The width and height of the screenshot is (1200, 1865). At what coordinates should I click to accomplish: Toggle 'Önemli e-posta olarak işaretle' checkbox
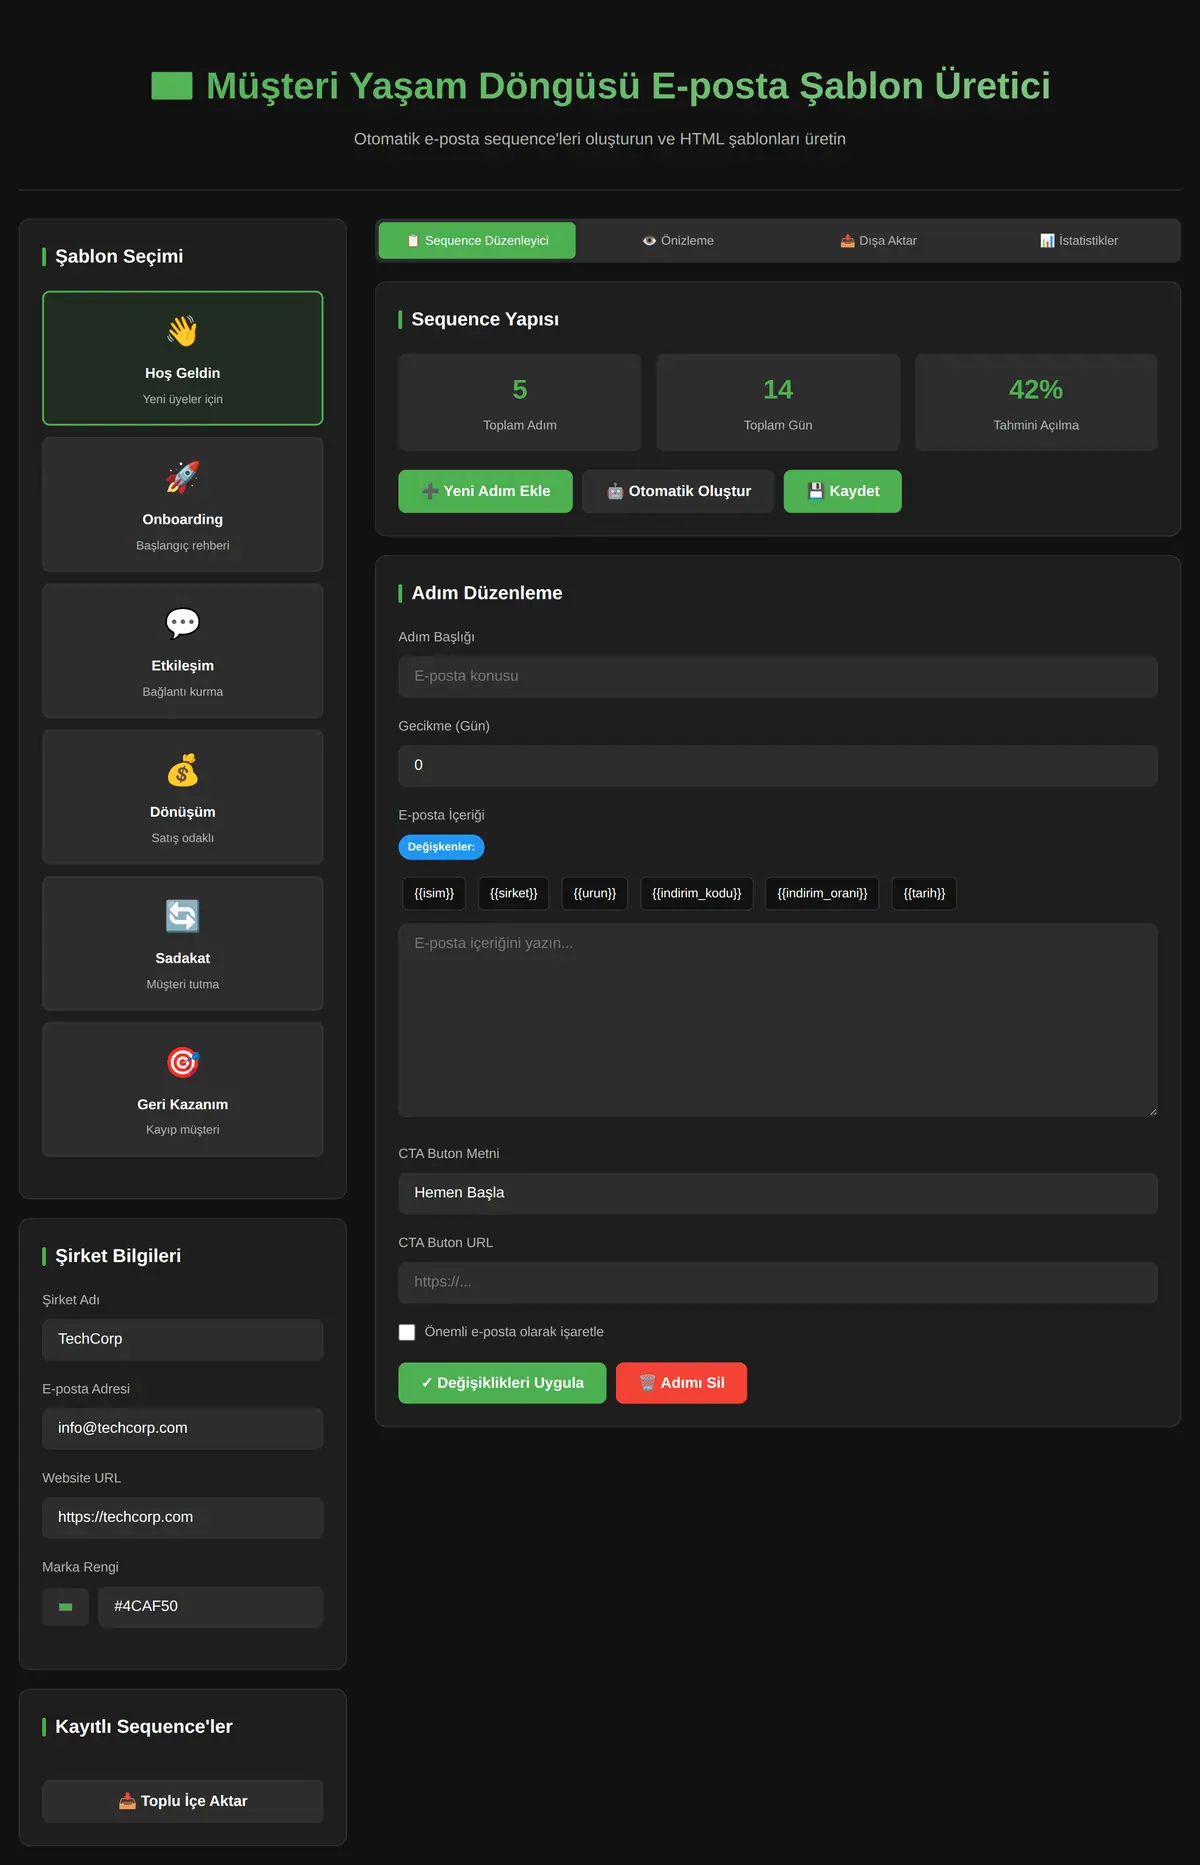coord(407,1332)
